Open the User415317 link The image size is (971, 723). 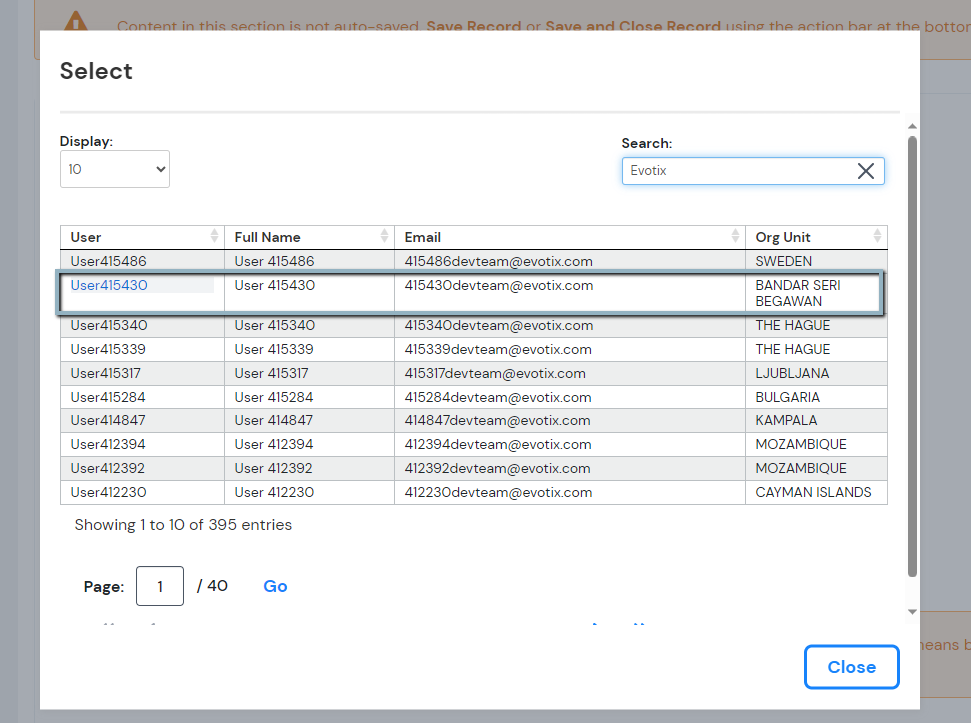(105, 373)
